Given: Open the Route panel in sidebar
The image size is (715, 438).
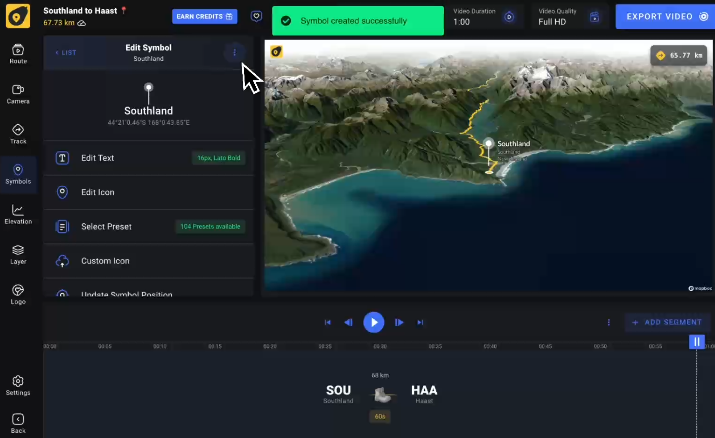Looking at the screenshot, I should (x=18, y=54).
